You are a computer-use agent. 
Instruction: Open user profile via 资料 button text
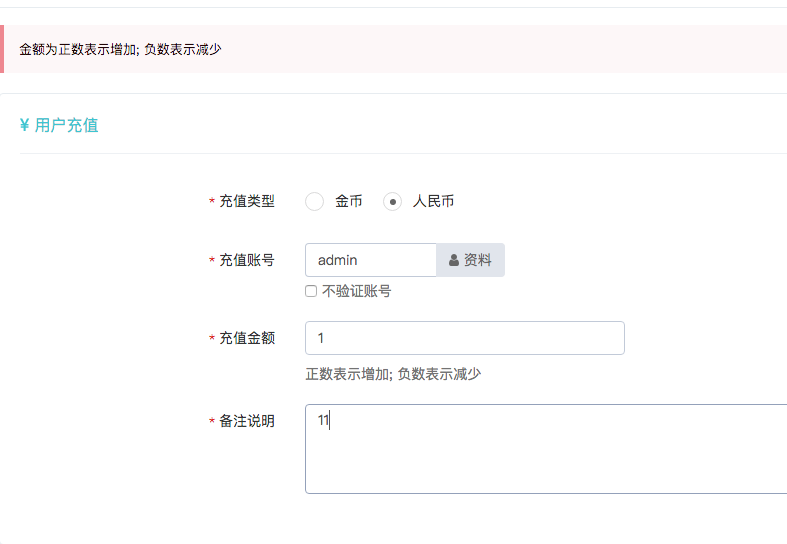click(x=477, y=260)
